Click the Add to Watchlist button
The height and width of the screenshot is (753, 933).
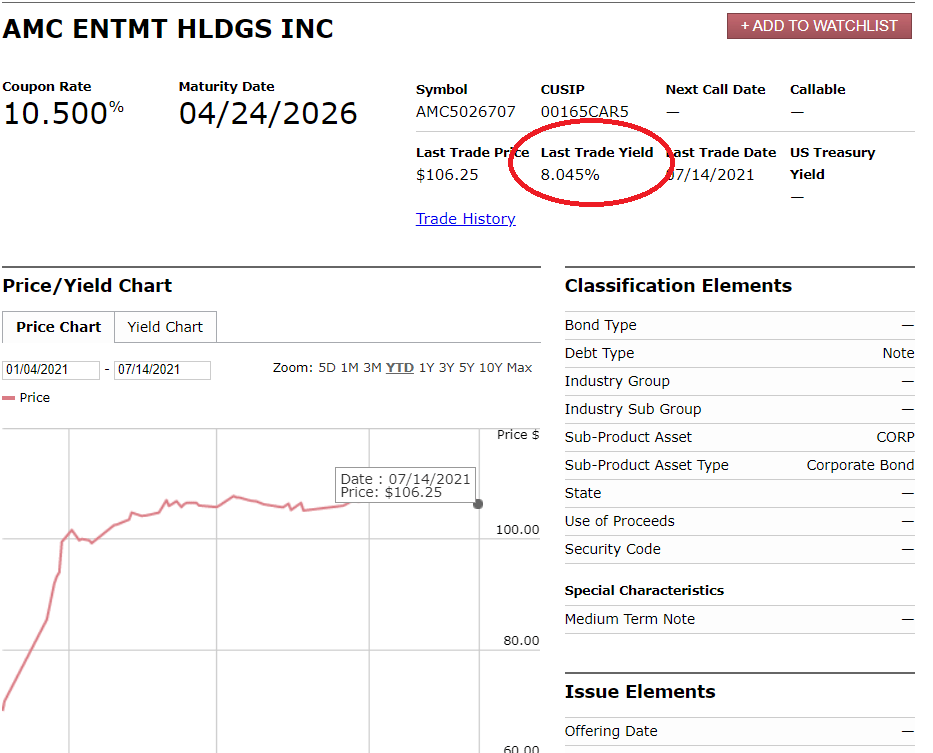(819, 26)
